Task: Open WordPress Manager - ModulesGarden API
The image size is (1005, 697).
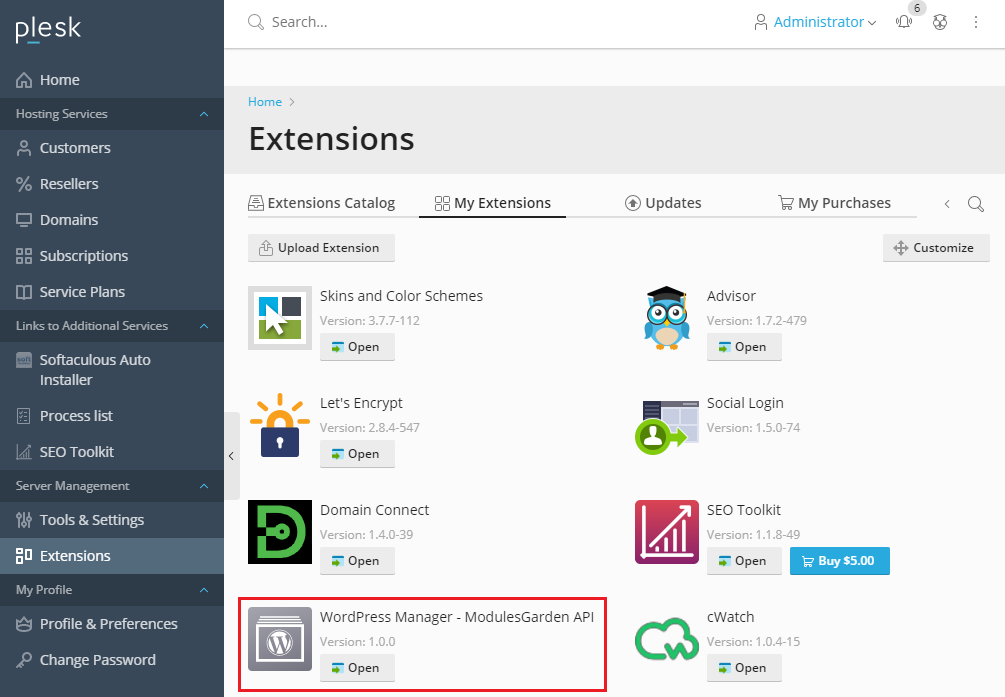Action: coord(357,668)
